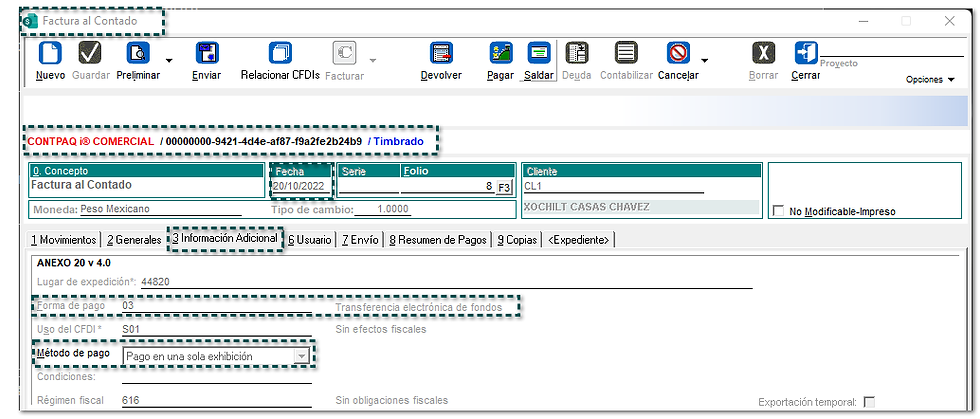Click the window title bar app icon
980x419 pixels.
pyautogui.click(x=30, y=21)
